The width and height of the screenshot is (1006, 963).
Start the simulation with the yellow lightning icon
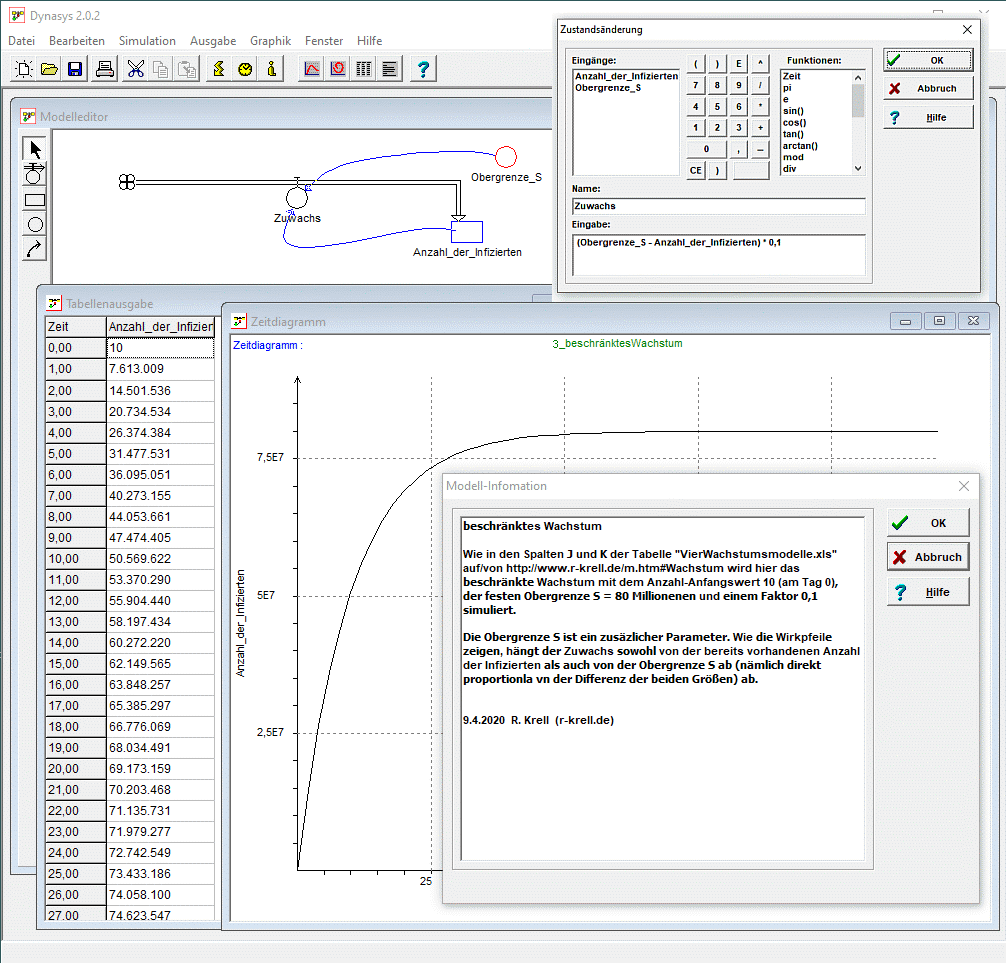click(218, 69)
